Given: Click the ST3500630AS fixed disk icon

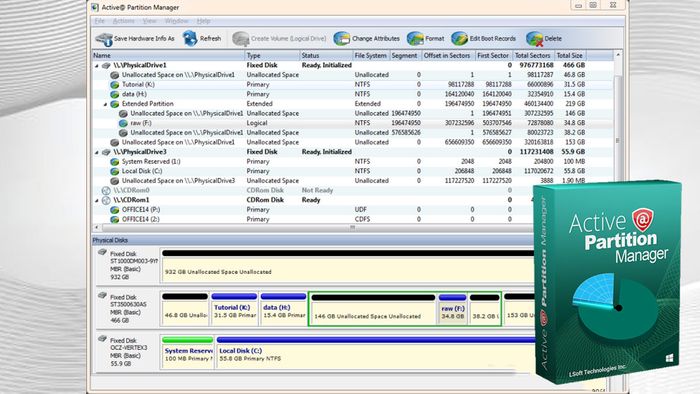Looking at the screenshot, I should coord(102,295).
